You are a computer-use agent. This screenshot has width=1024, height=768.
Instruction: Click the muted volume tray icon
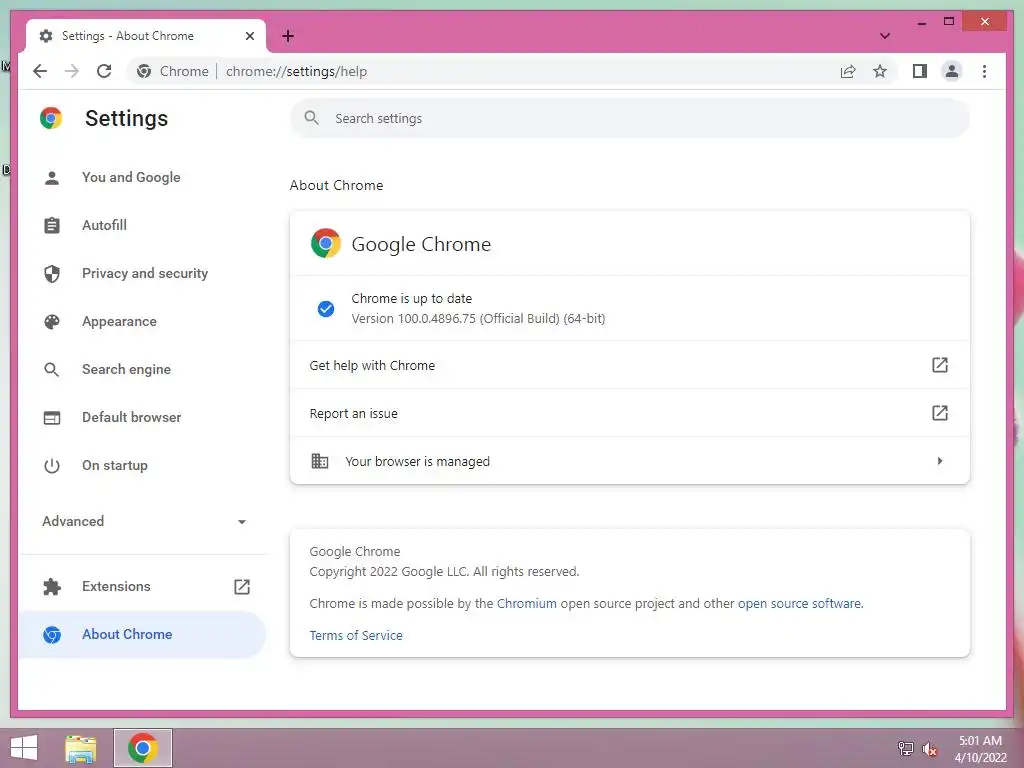tap(930, 749)
